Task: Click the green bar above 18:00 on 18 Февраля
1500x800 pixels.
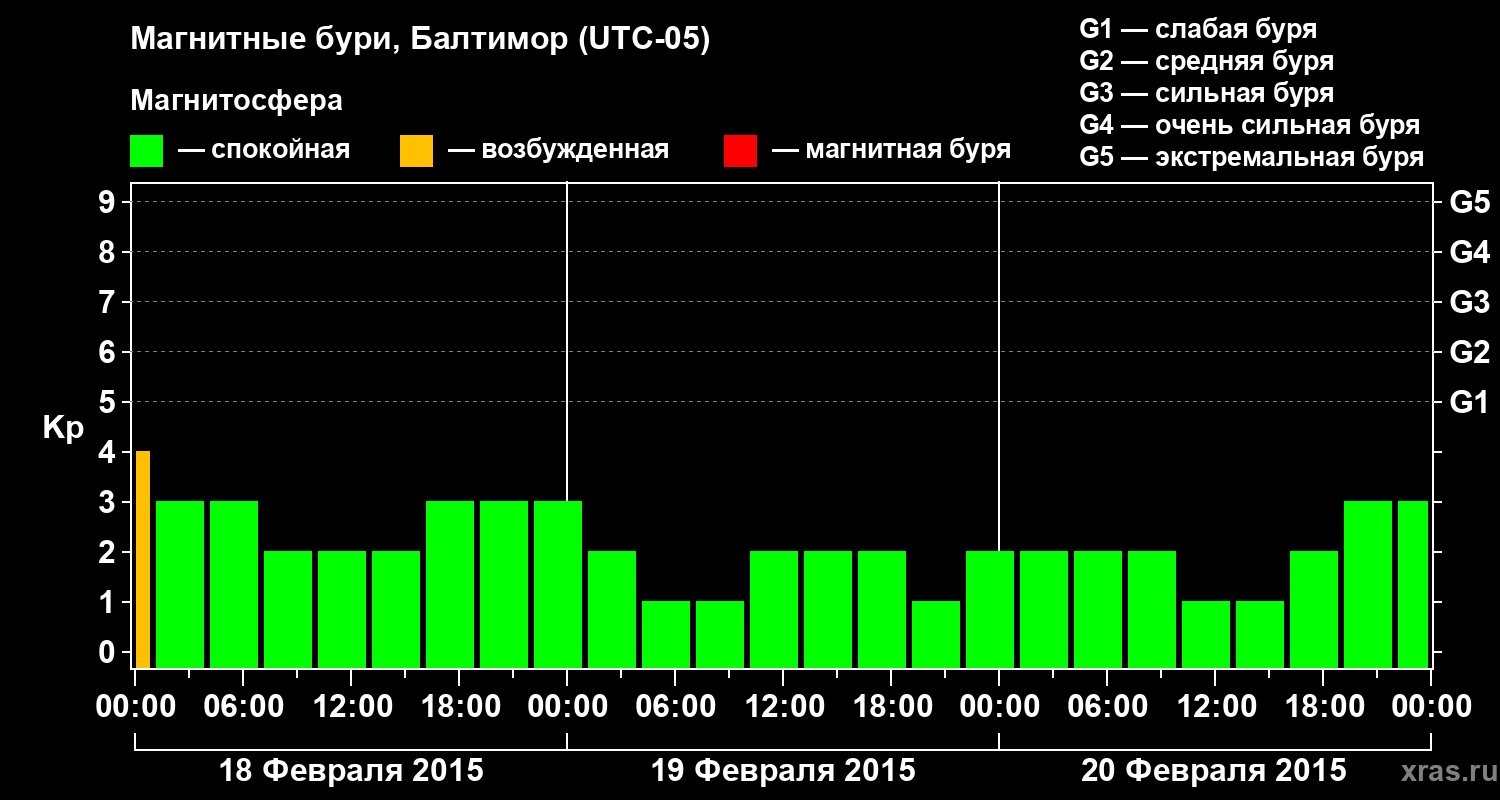Action: (x=450, y=585)
